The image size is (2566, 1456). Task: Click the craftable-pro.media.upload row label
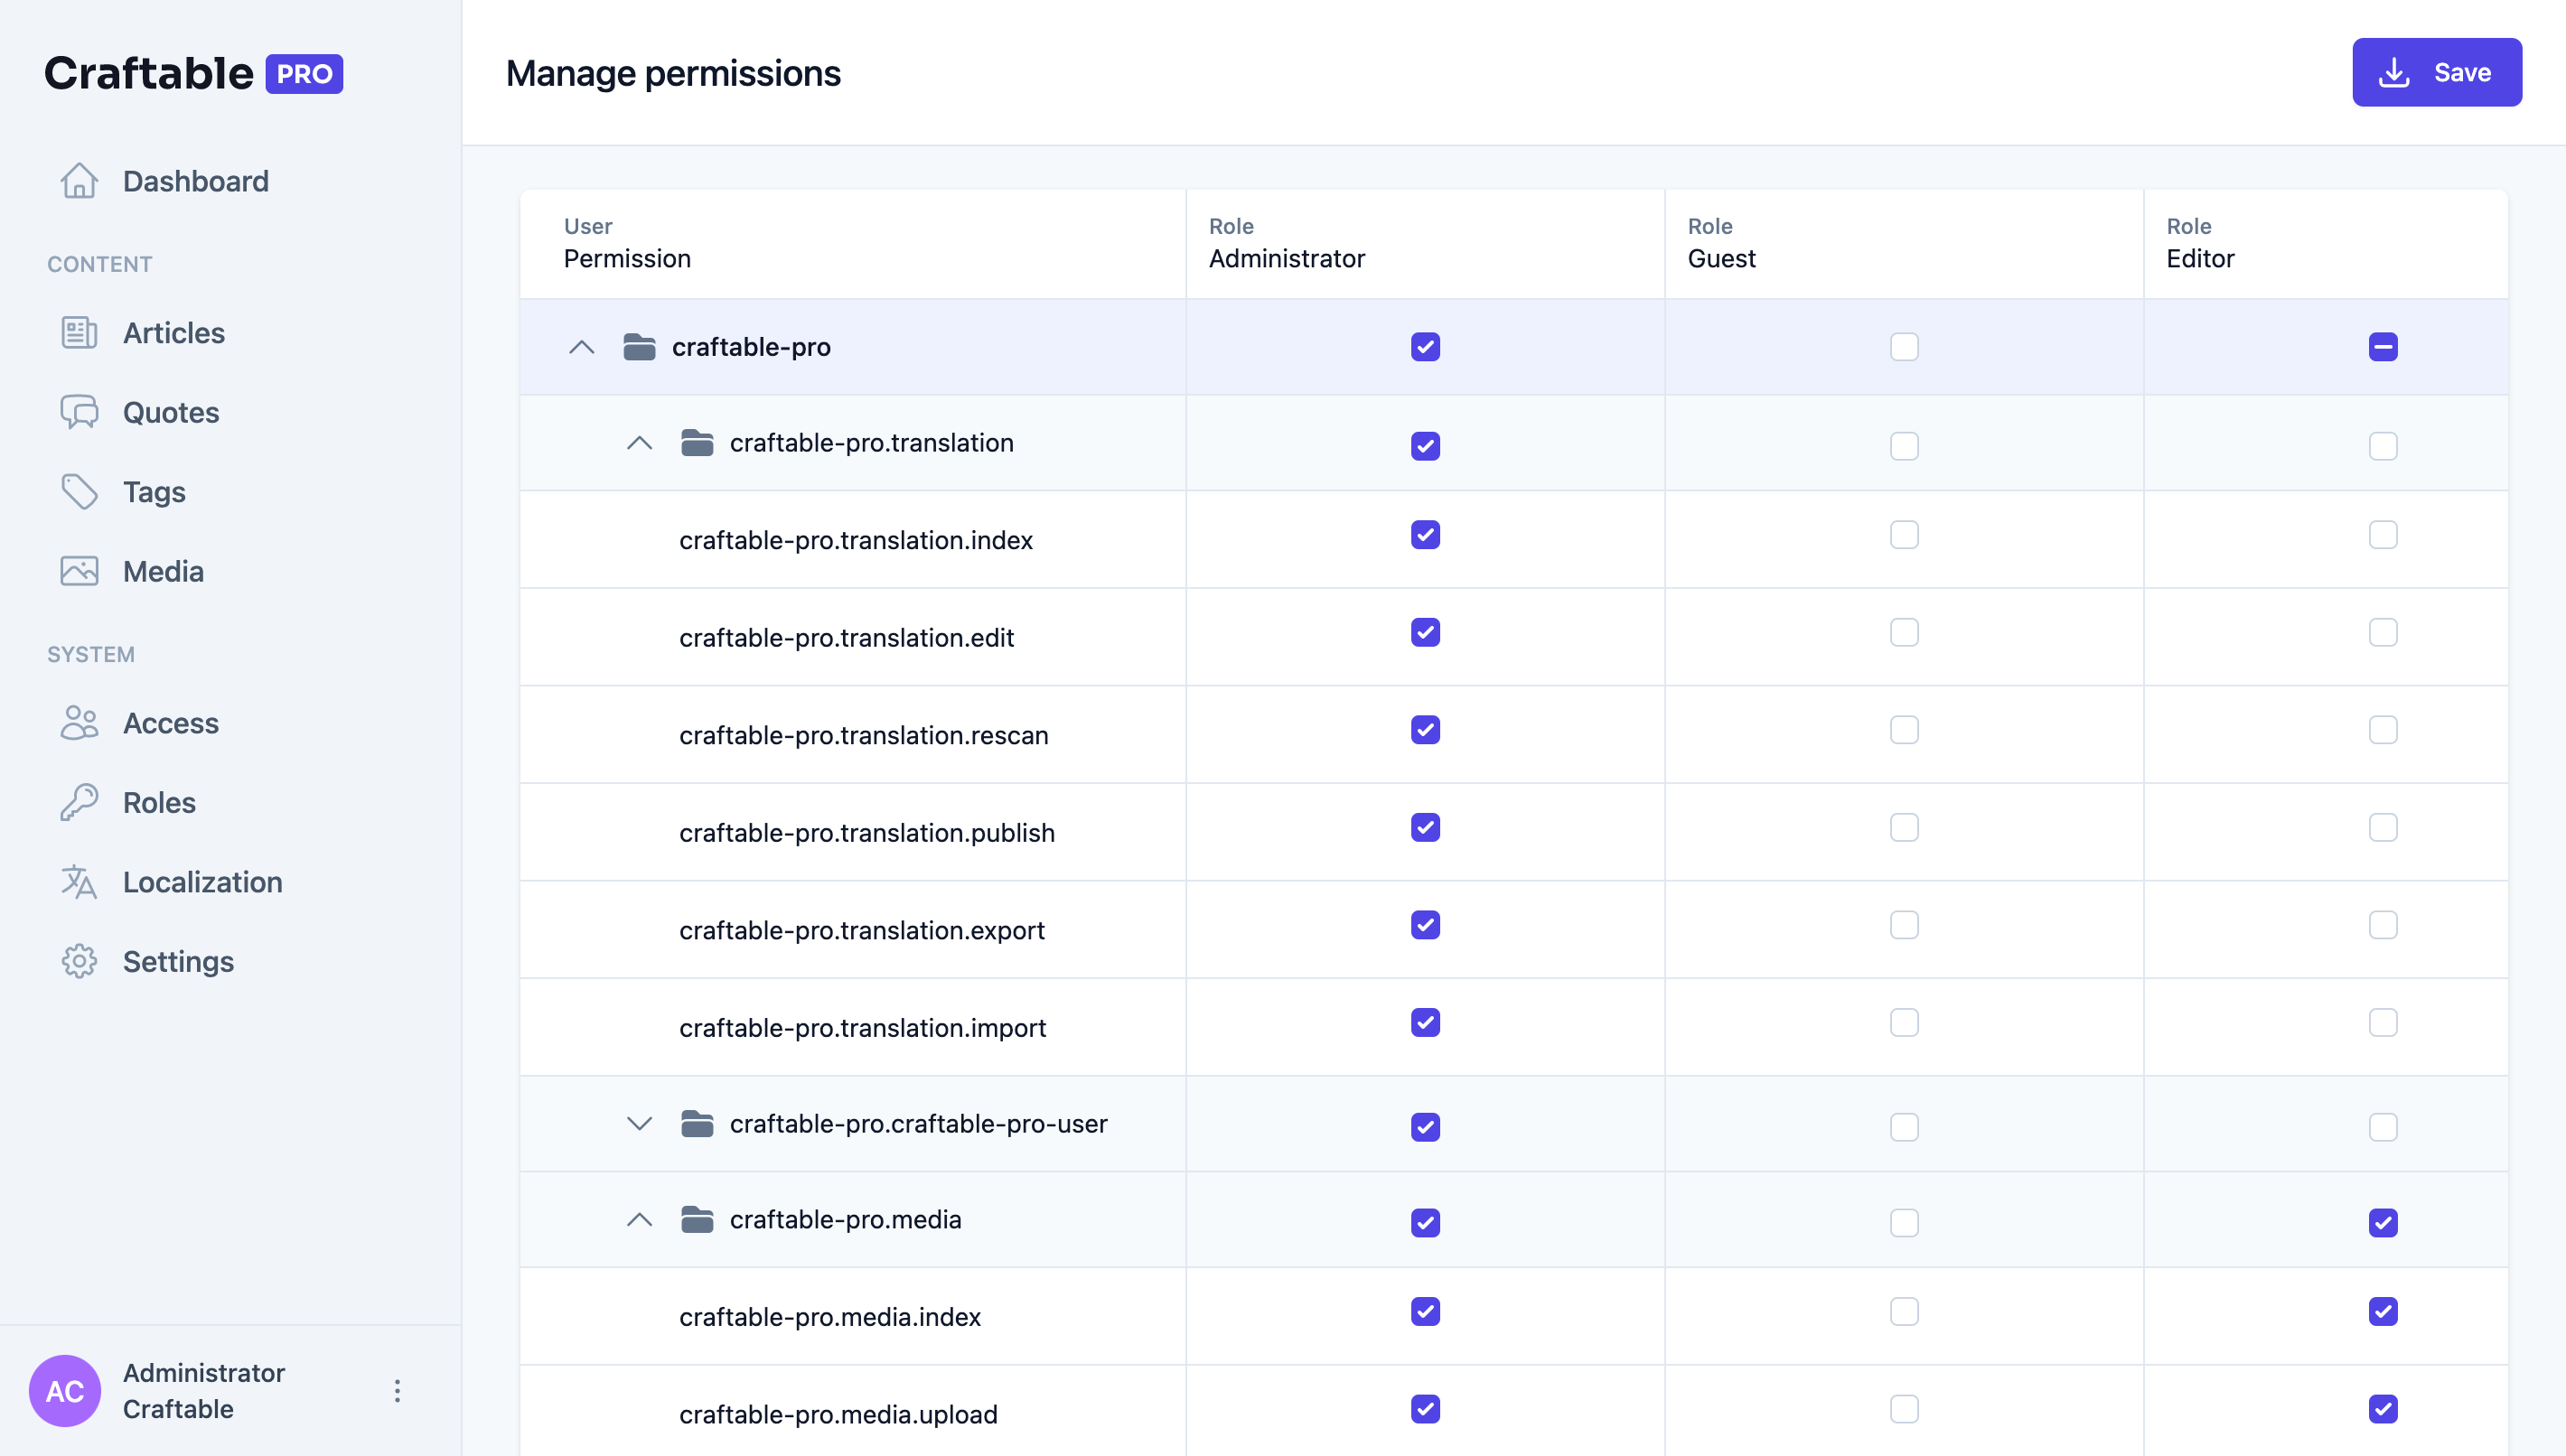pyautogui.click(x=838, y=1414)
